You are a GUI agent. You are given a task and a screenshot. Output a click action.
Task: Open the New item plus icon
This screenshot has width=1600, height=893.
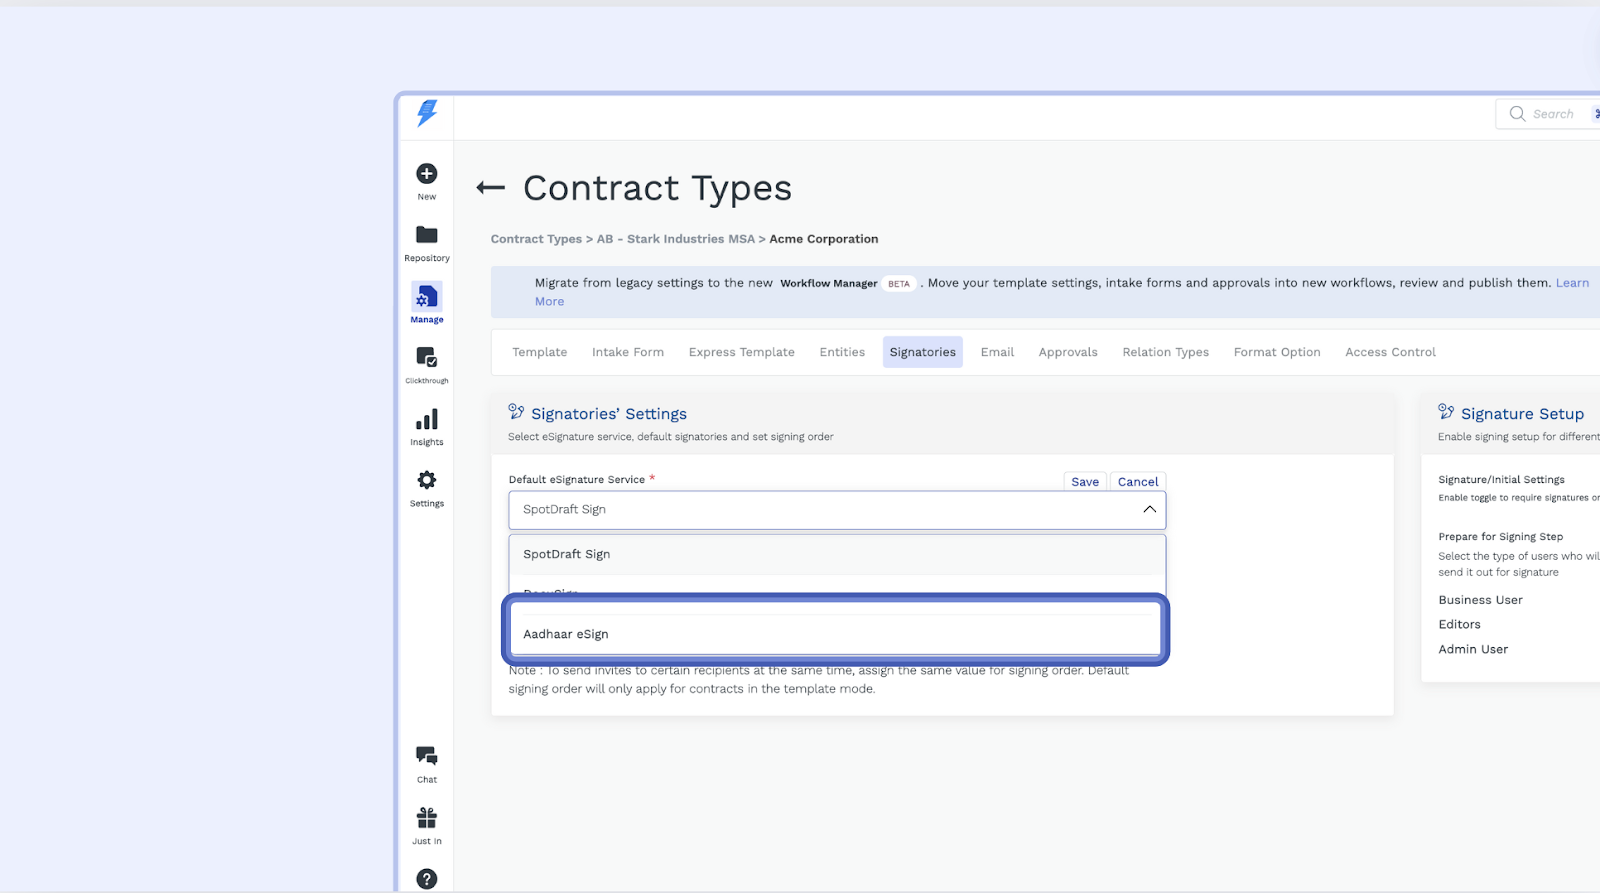click(427, 173)
